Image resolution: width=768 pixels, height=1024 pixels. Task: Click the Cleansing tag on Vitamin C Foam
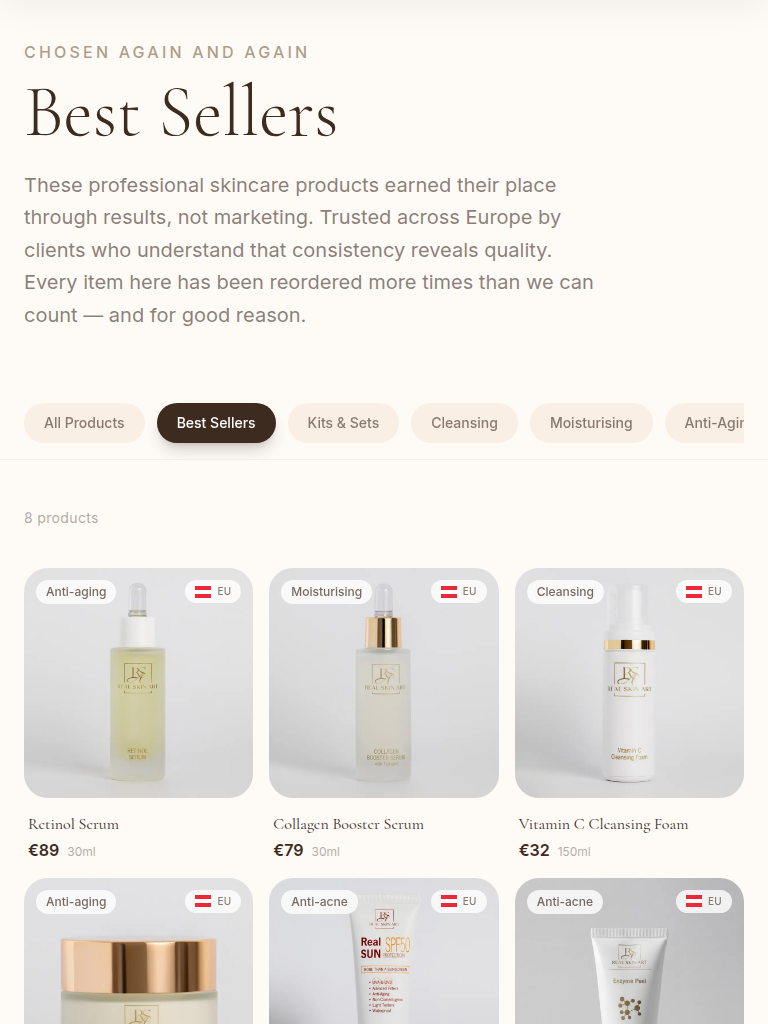tap(565, 592)
